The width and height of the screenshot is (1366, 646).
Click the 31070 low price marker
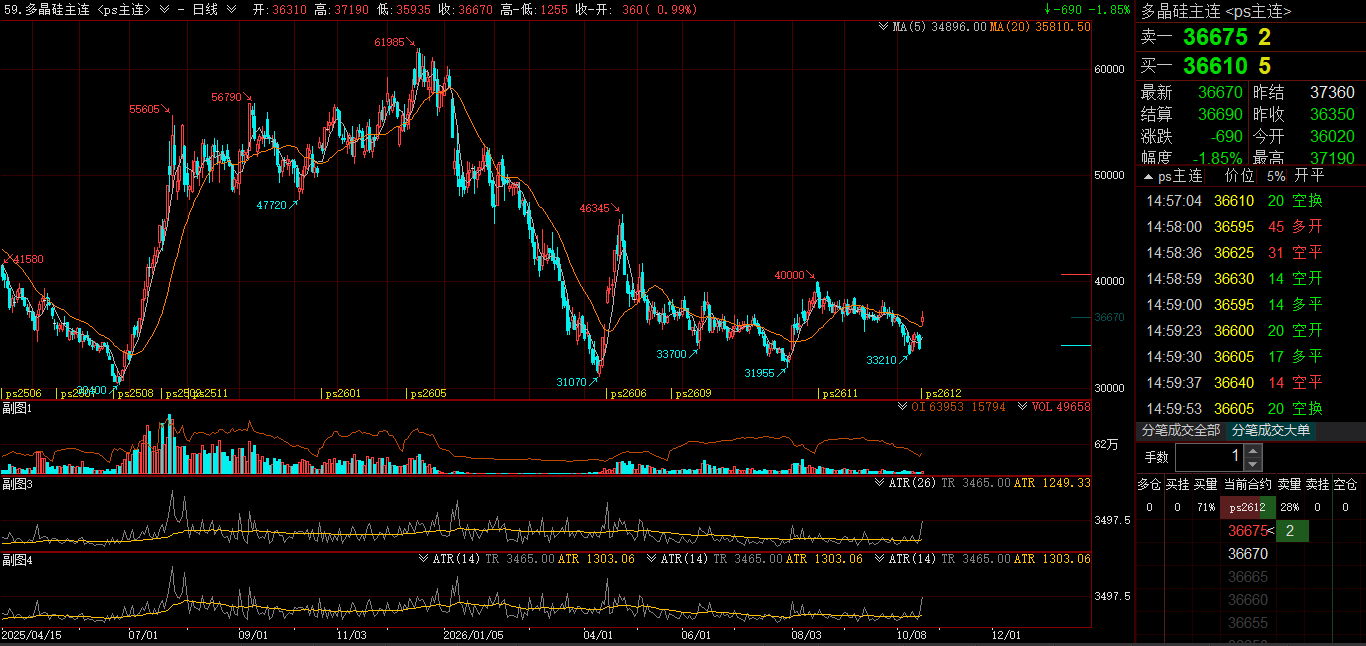(x=572, y=382)
